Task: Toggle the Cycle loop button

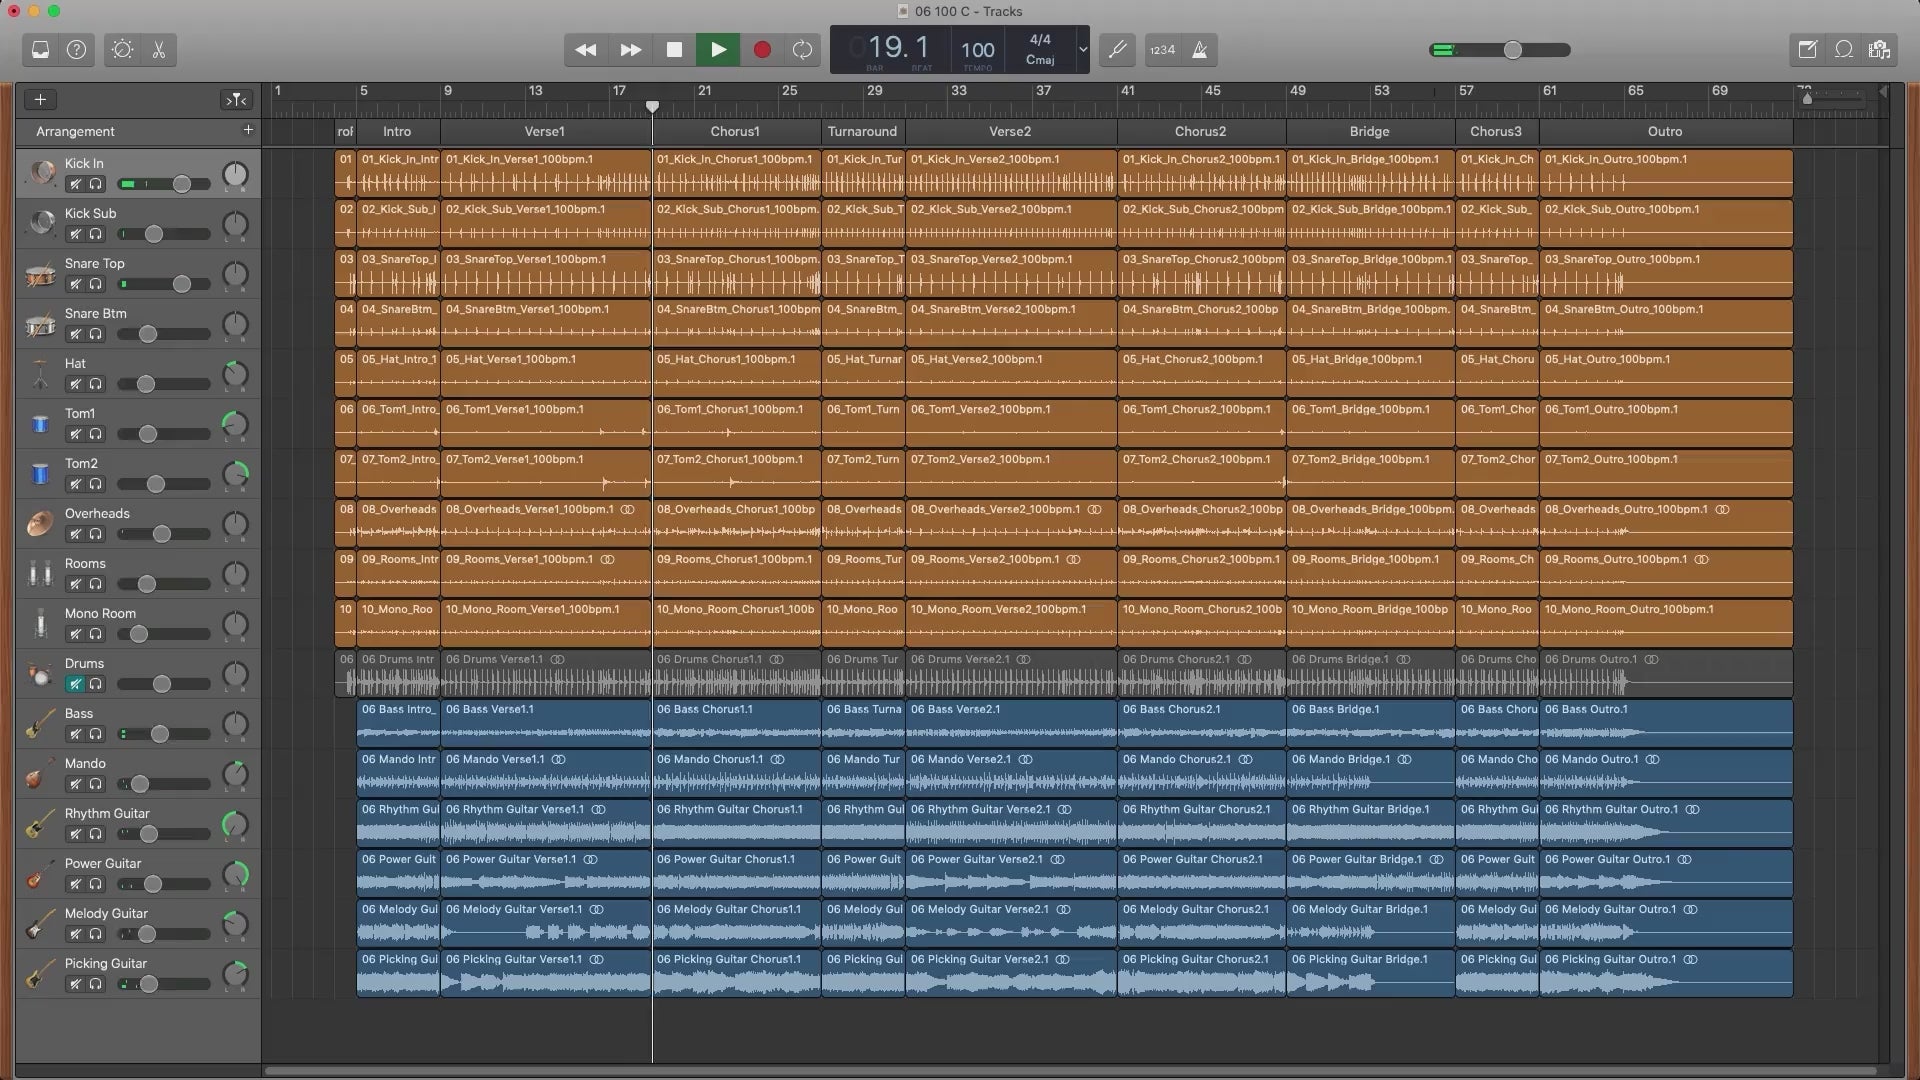Action: (x=802, y=50)
